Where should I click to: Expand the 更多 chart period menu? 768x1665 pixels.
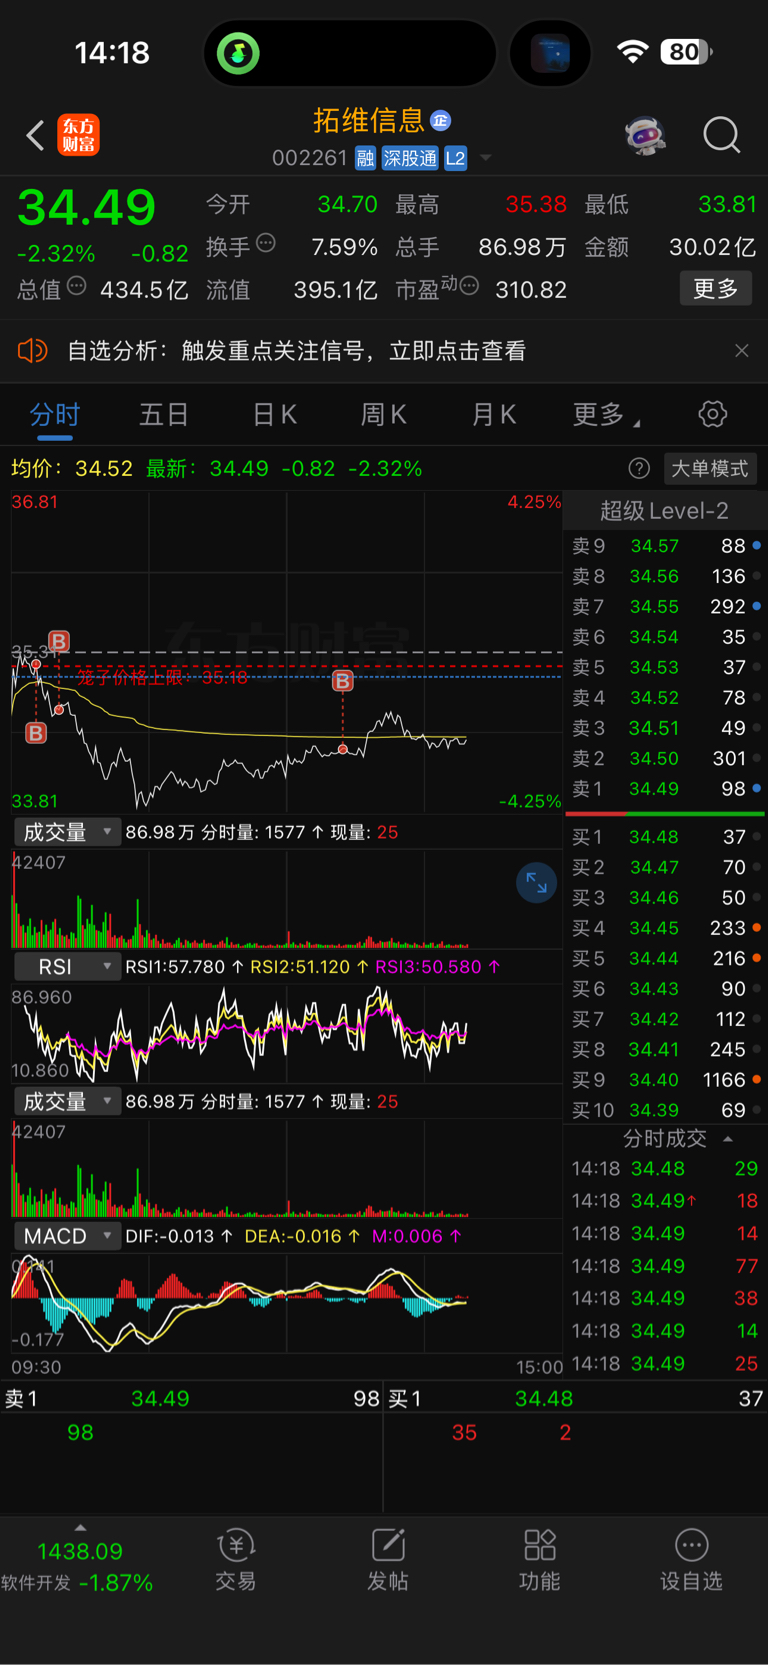(x=605, y=414)
